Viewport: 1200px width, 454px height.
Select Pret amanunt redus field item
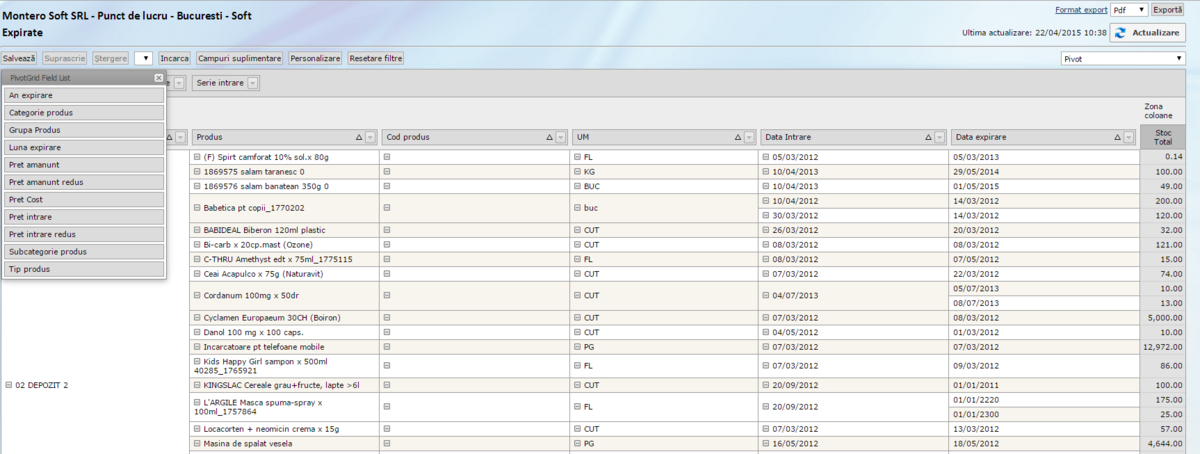point(84,182)
